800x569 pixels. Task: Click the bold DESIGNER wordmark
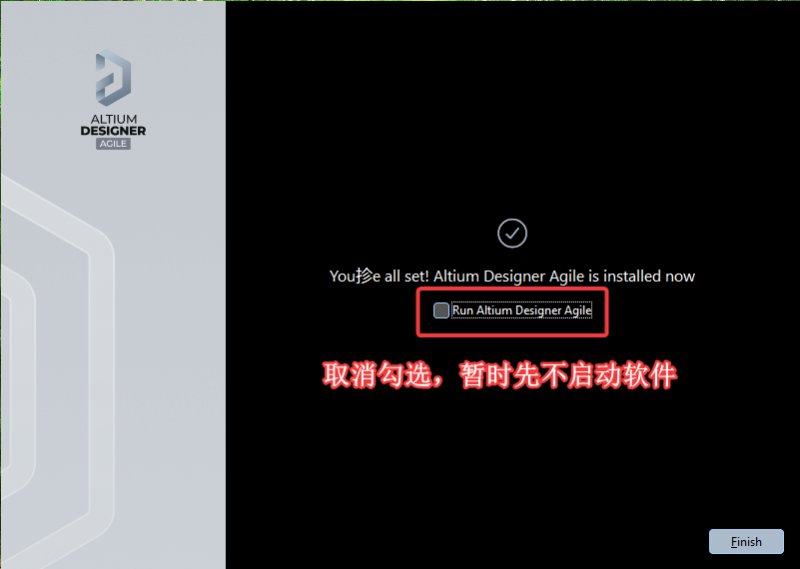point(113,131)
